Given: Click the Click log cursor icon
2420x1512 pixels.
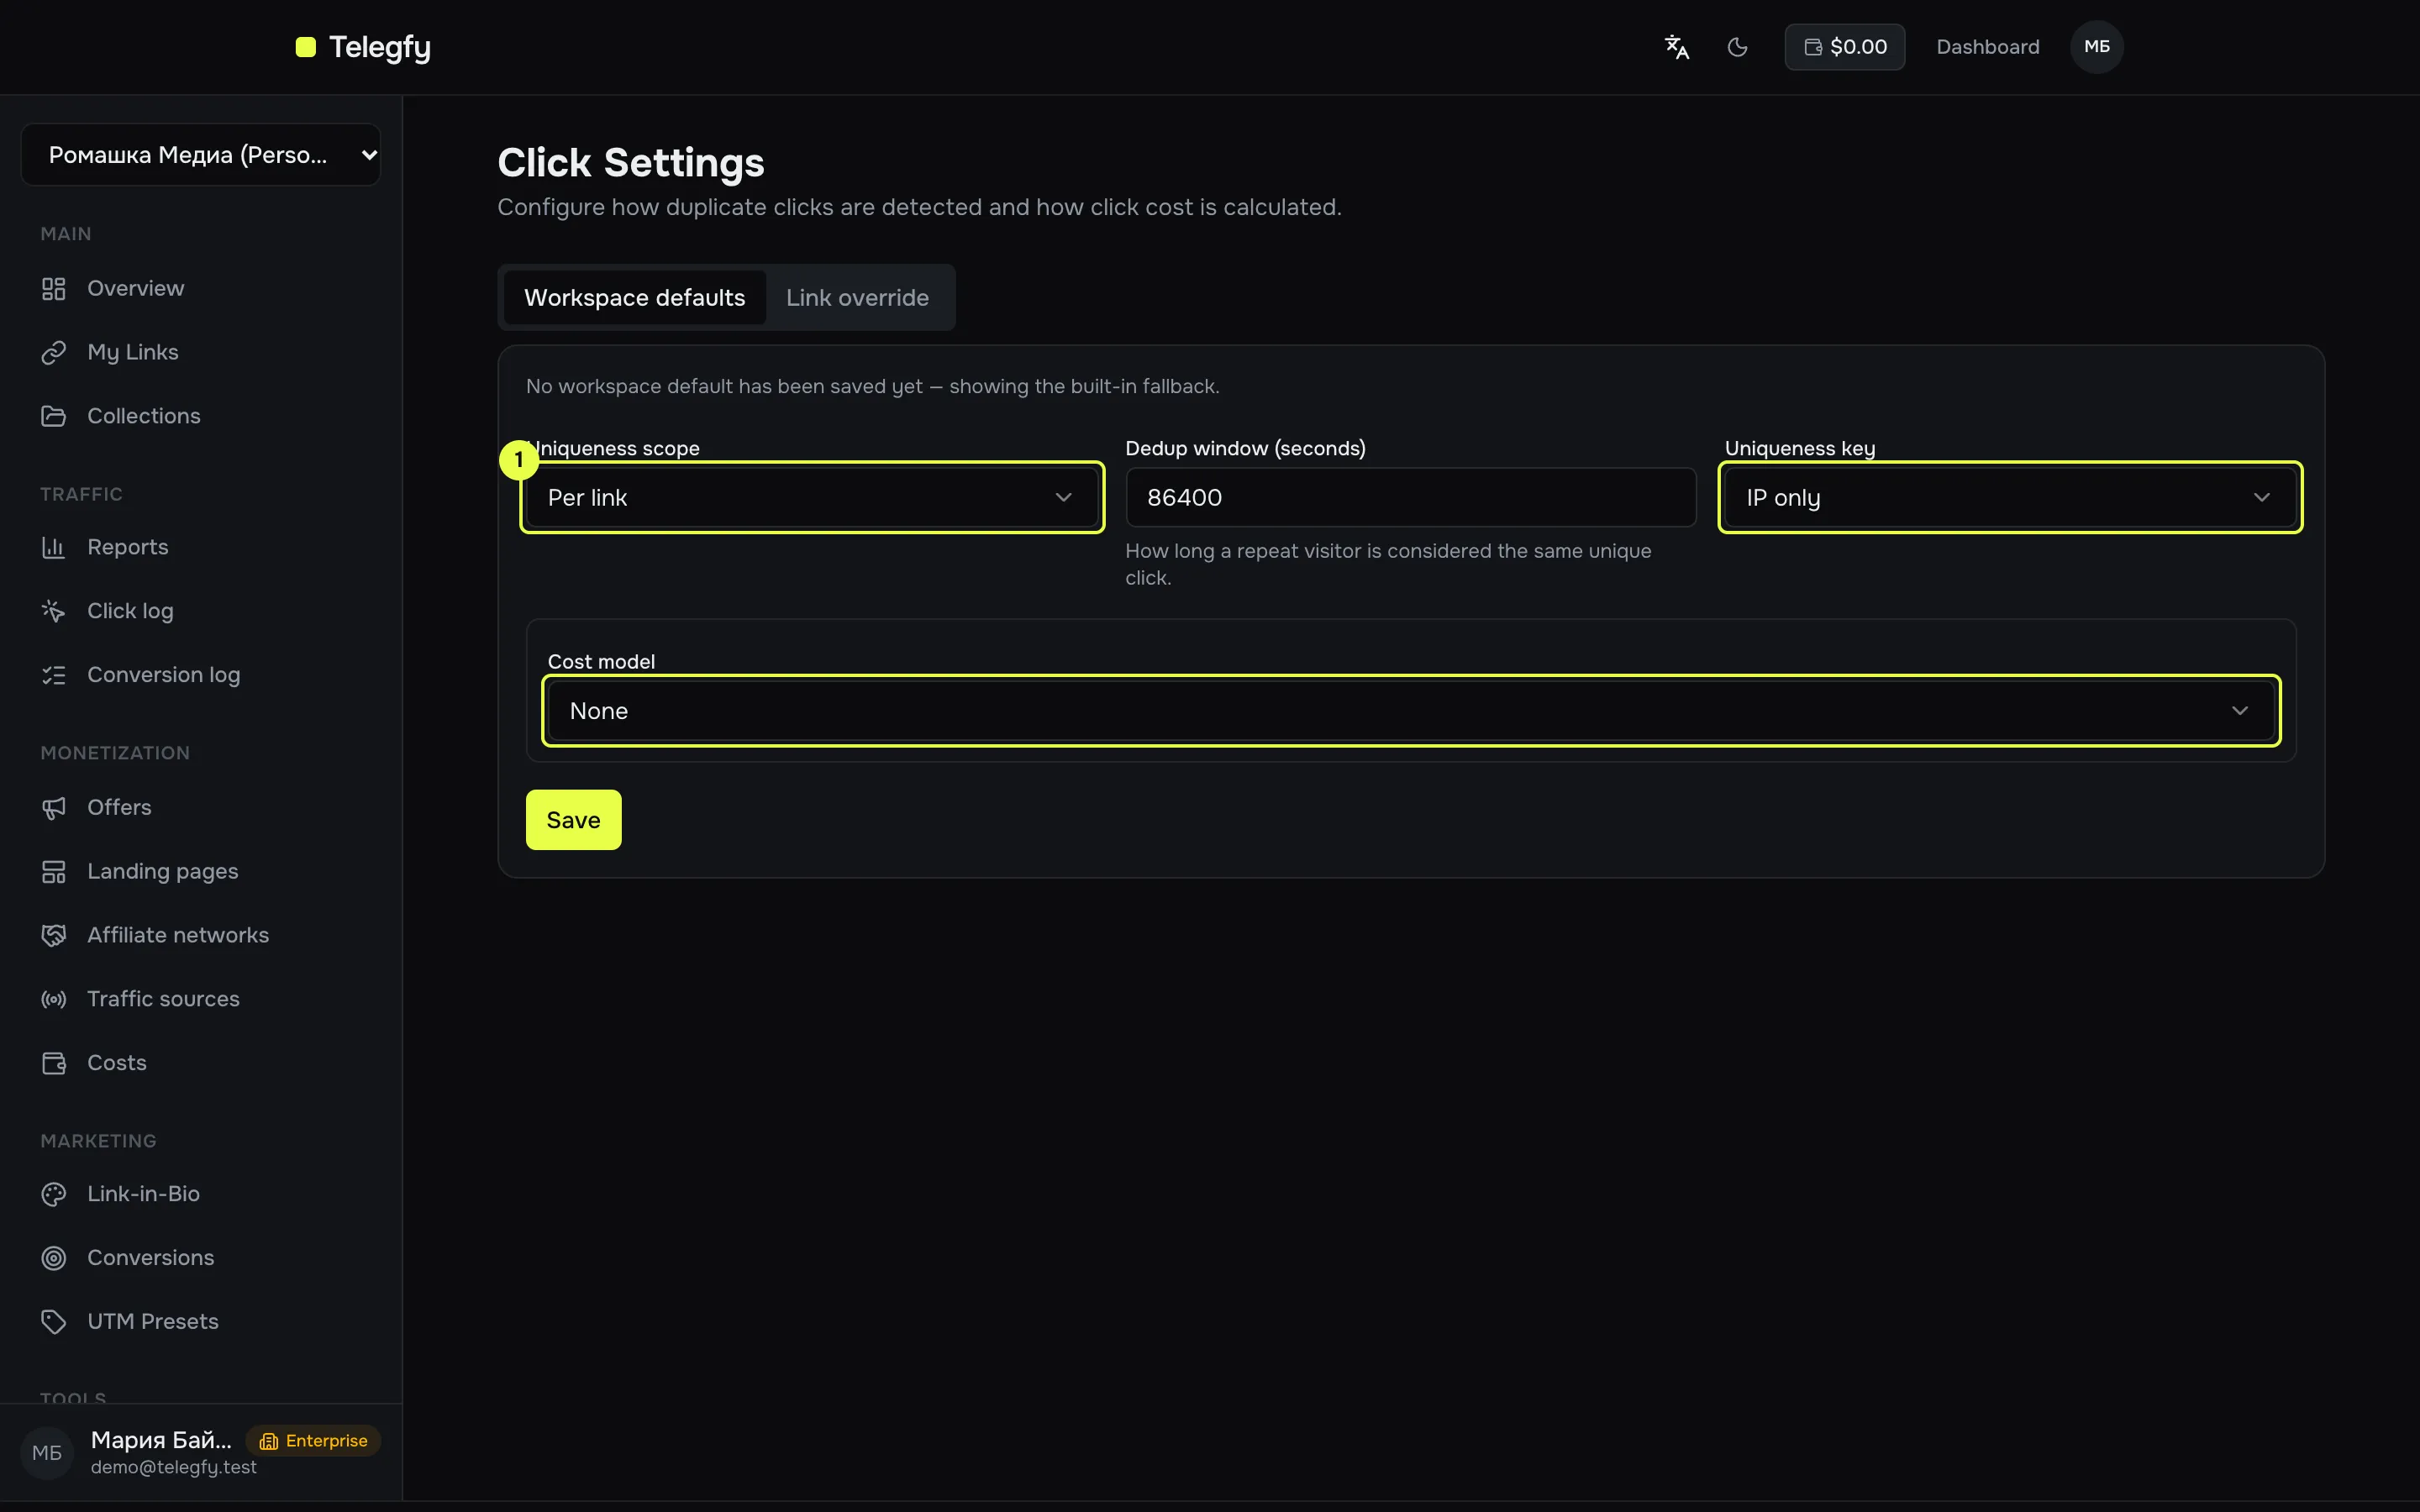Looking at the screenshot, I should tap(54, 611).
